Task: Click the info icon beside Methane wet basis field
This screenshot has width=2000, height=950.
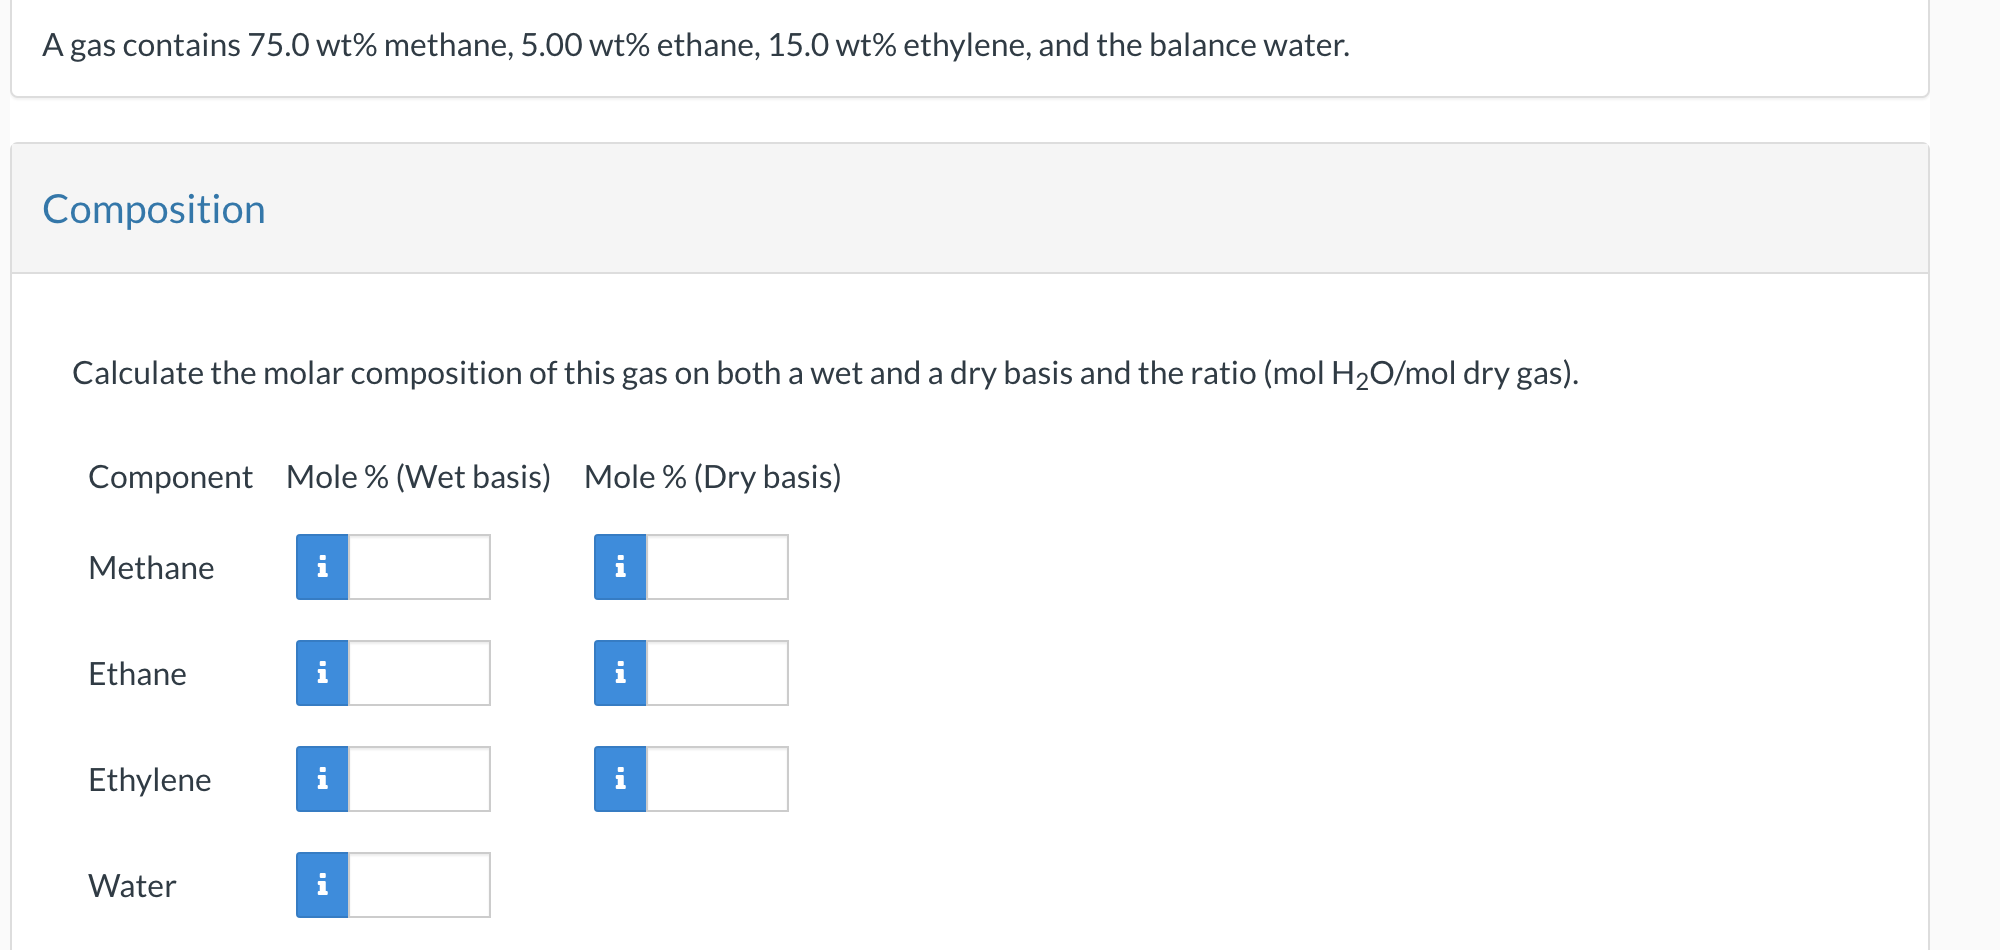Action: [322, 566]
